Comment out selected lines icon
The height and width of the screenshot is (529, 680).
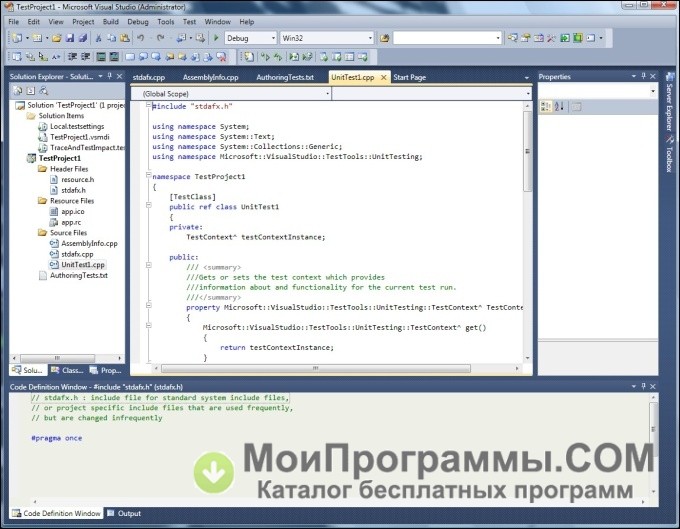point(101,56)
